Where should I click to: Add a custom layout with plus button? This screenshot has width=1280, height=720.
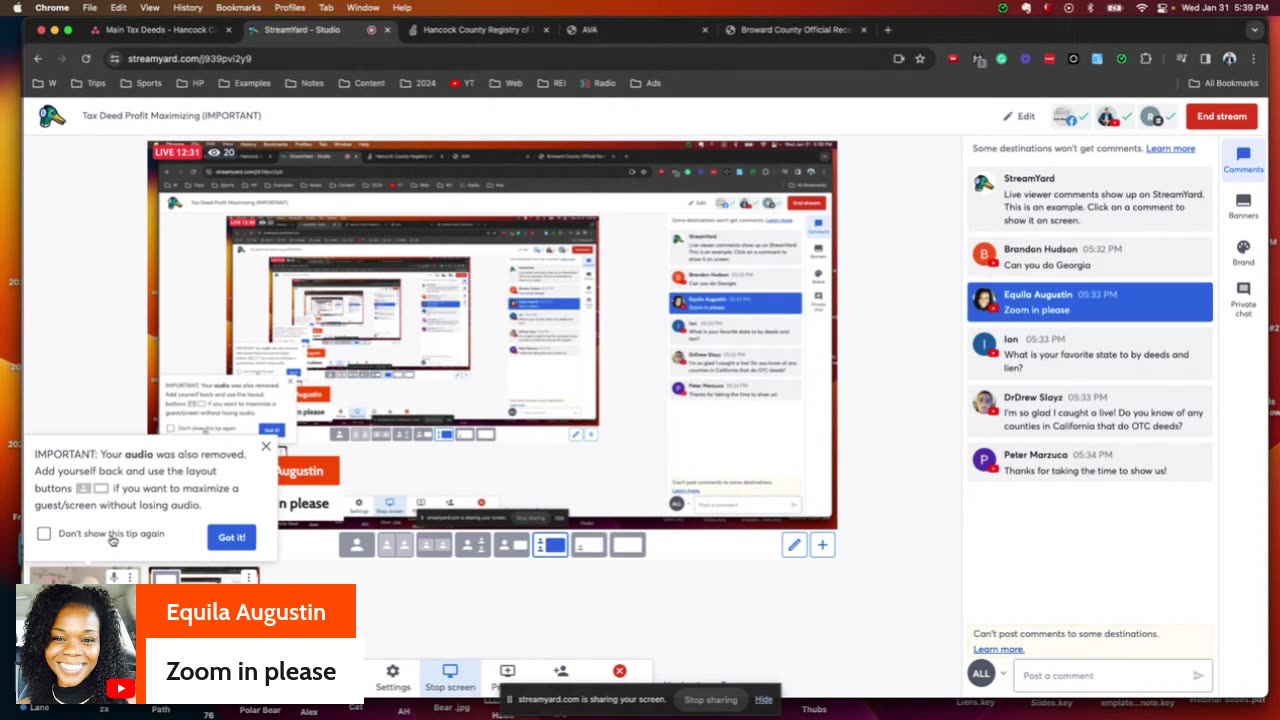pyautogui.click(x=822, y=545)
